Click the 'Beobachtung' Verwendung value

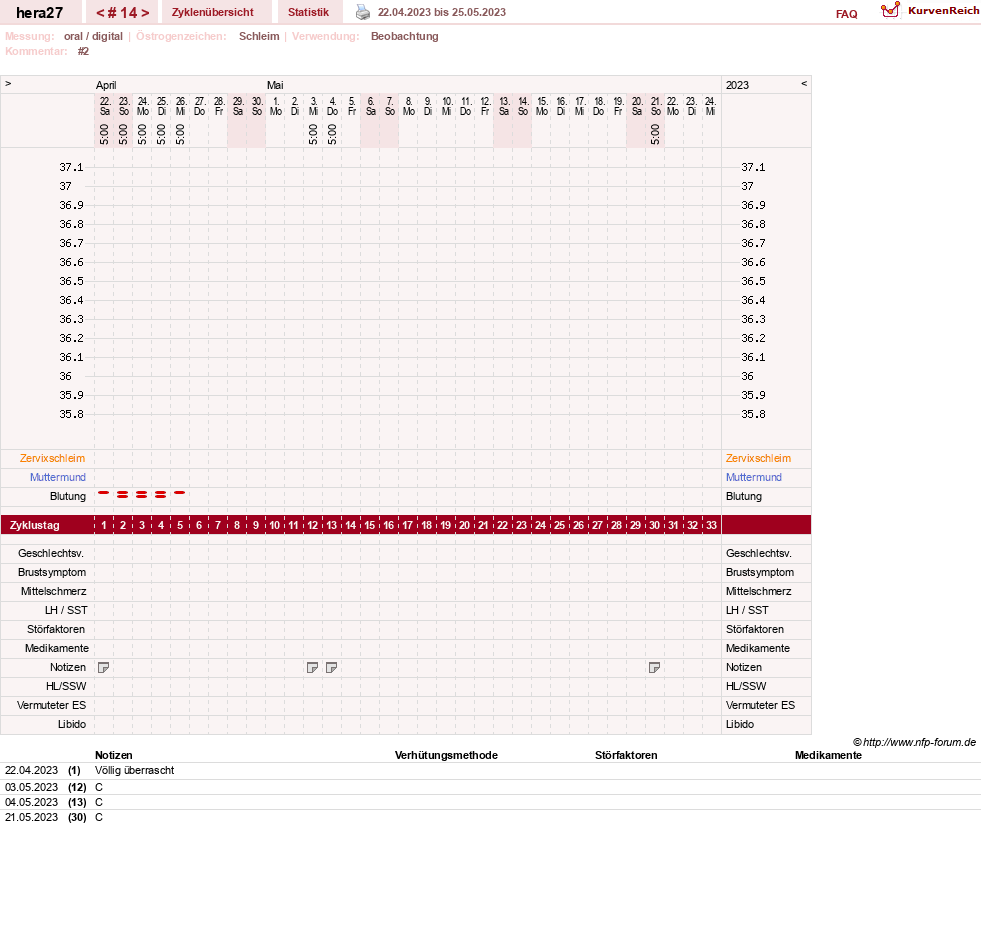[405, 36]
